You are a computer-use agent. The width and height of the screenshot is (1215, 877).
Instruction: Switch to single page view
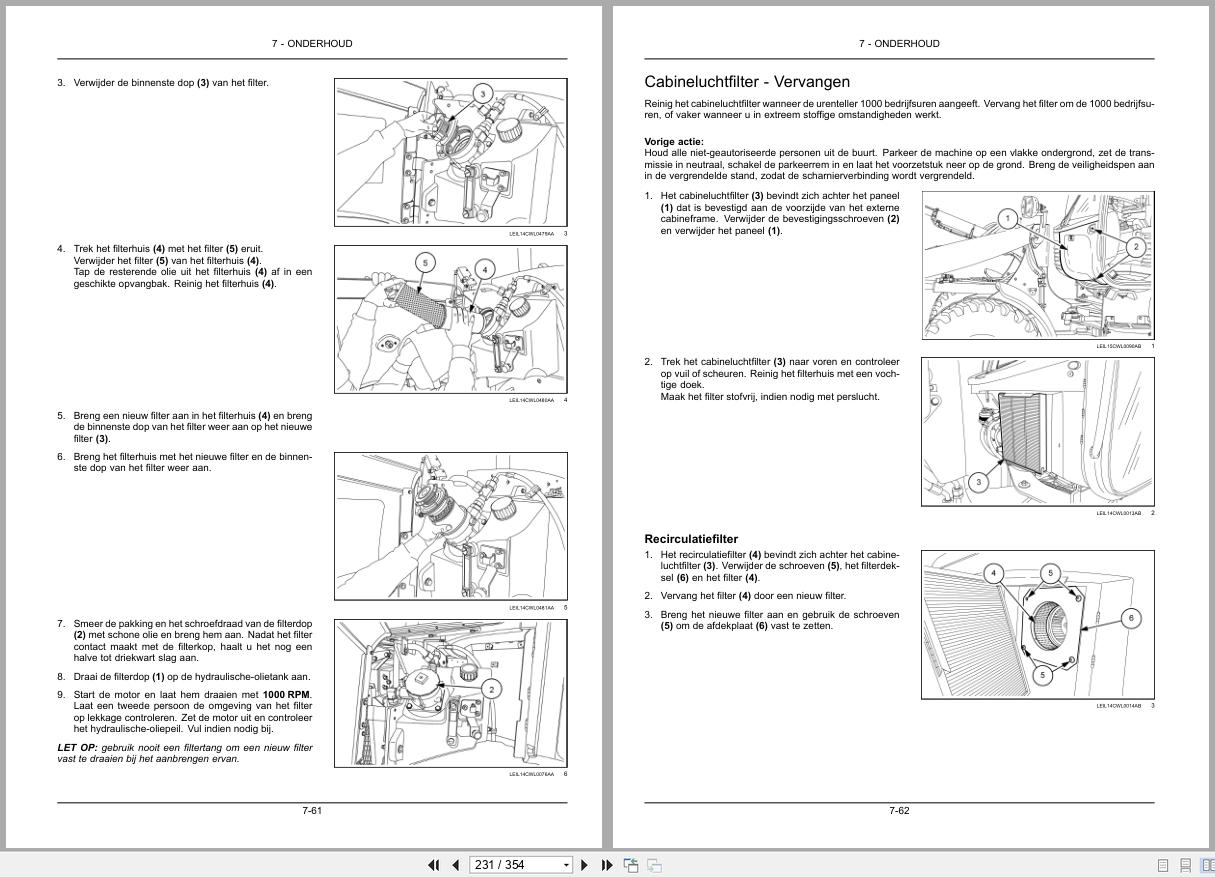1163,866
